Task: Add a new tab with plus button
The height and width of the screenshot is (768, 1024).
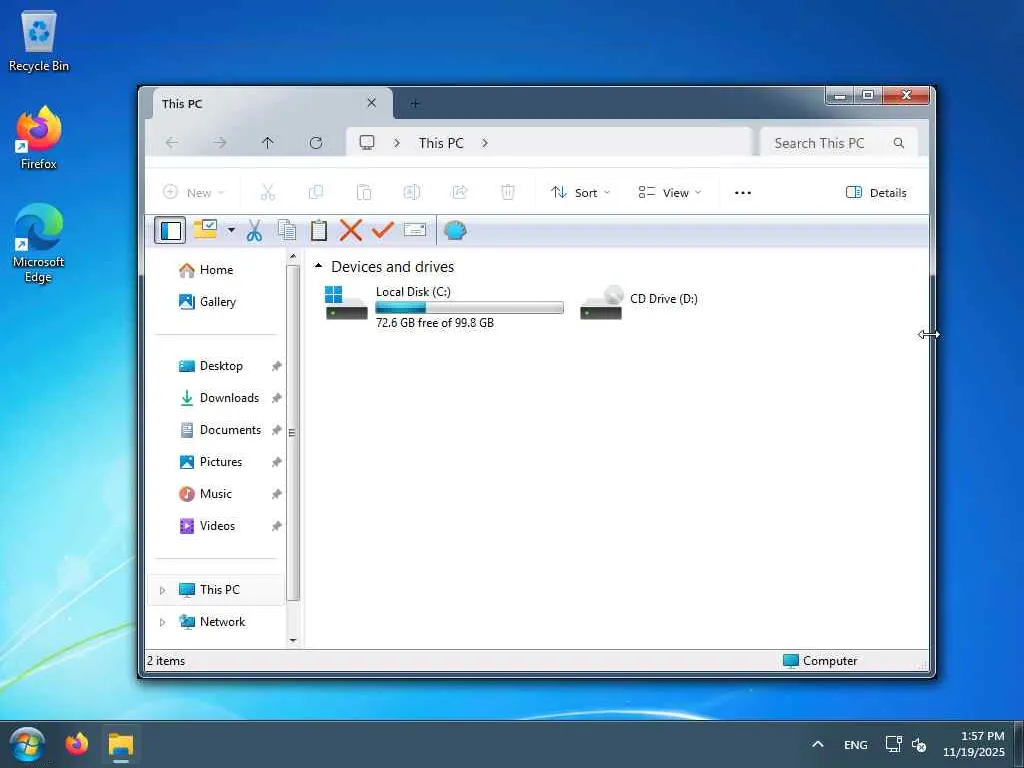Action: point(415,103)
